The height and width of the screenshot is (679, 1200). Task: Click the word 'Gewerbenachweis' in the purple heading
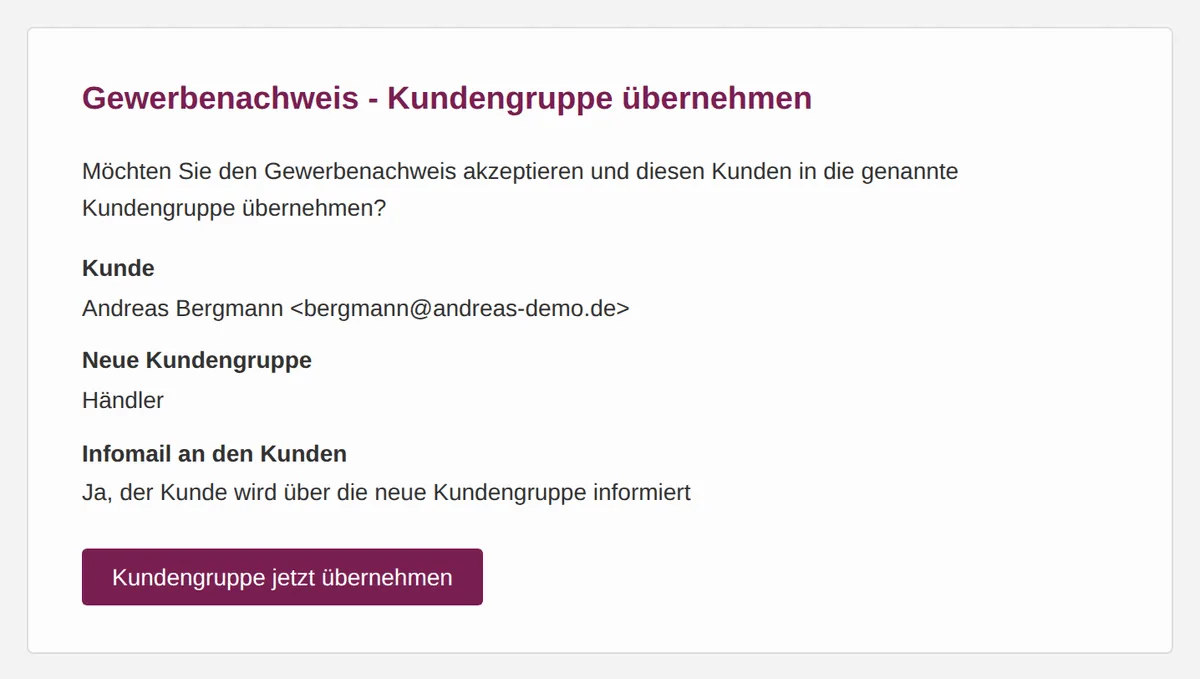(220, 98)
